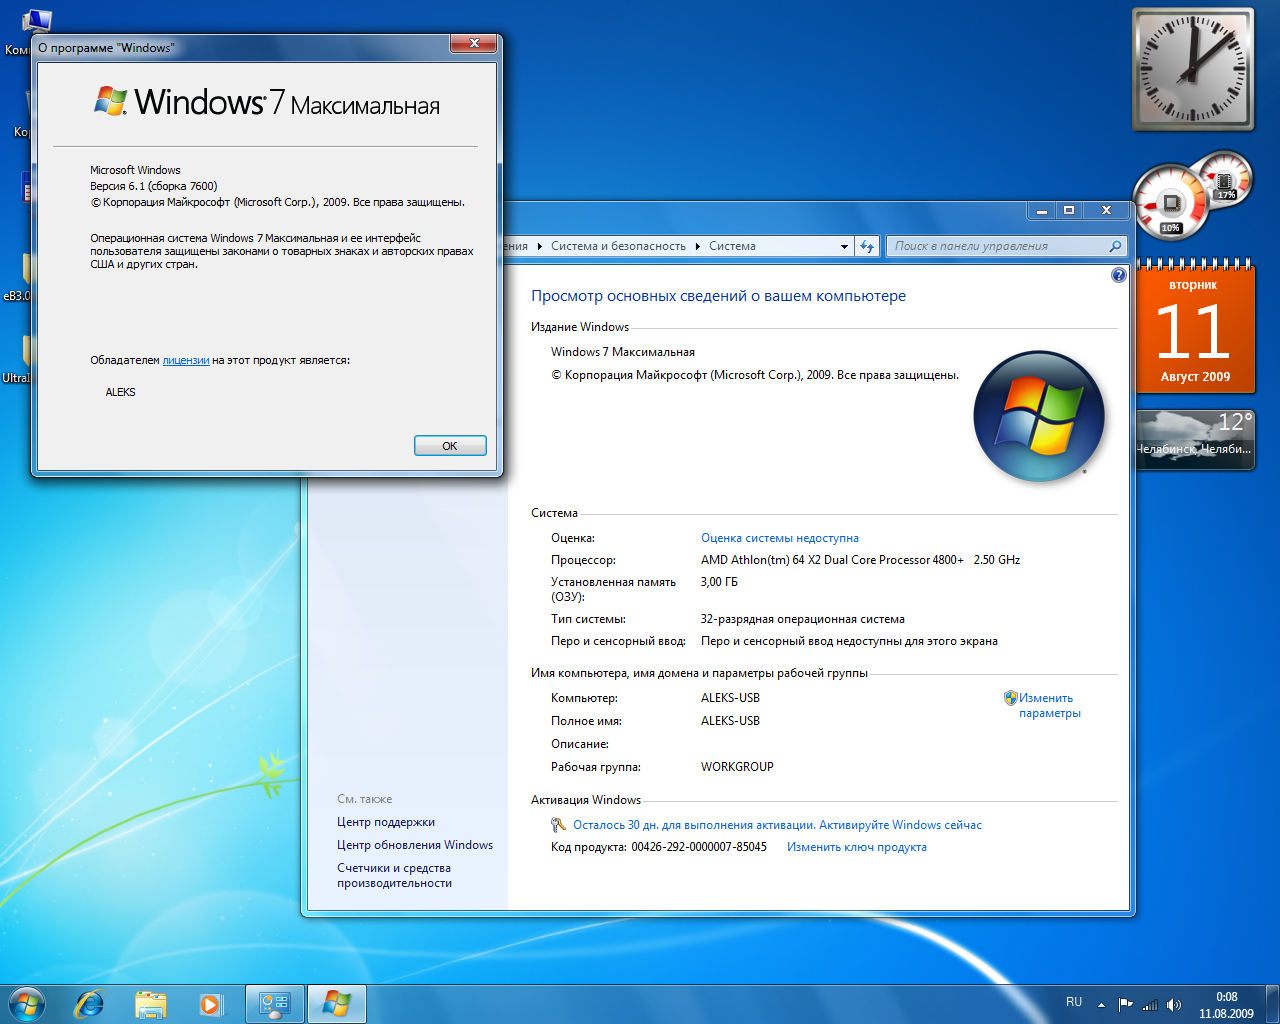Minimize the System window

tap(1041, 210)
